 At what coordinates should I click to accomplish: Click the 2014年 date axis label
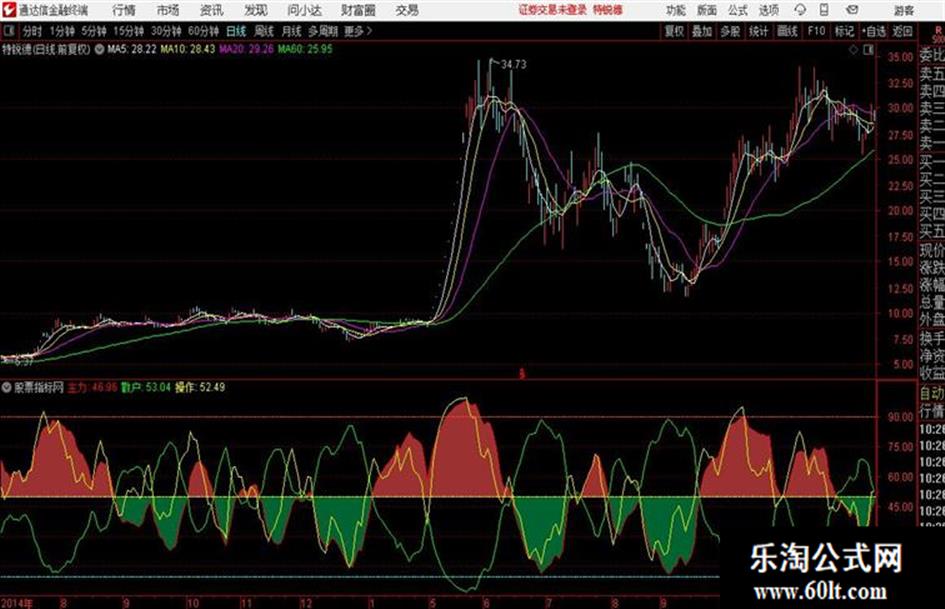coord(17,603)
